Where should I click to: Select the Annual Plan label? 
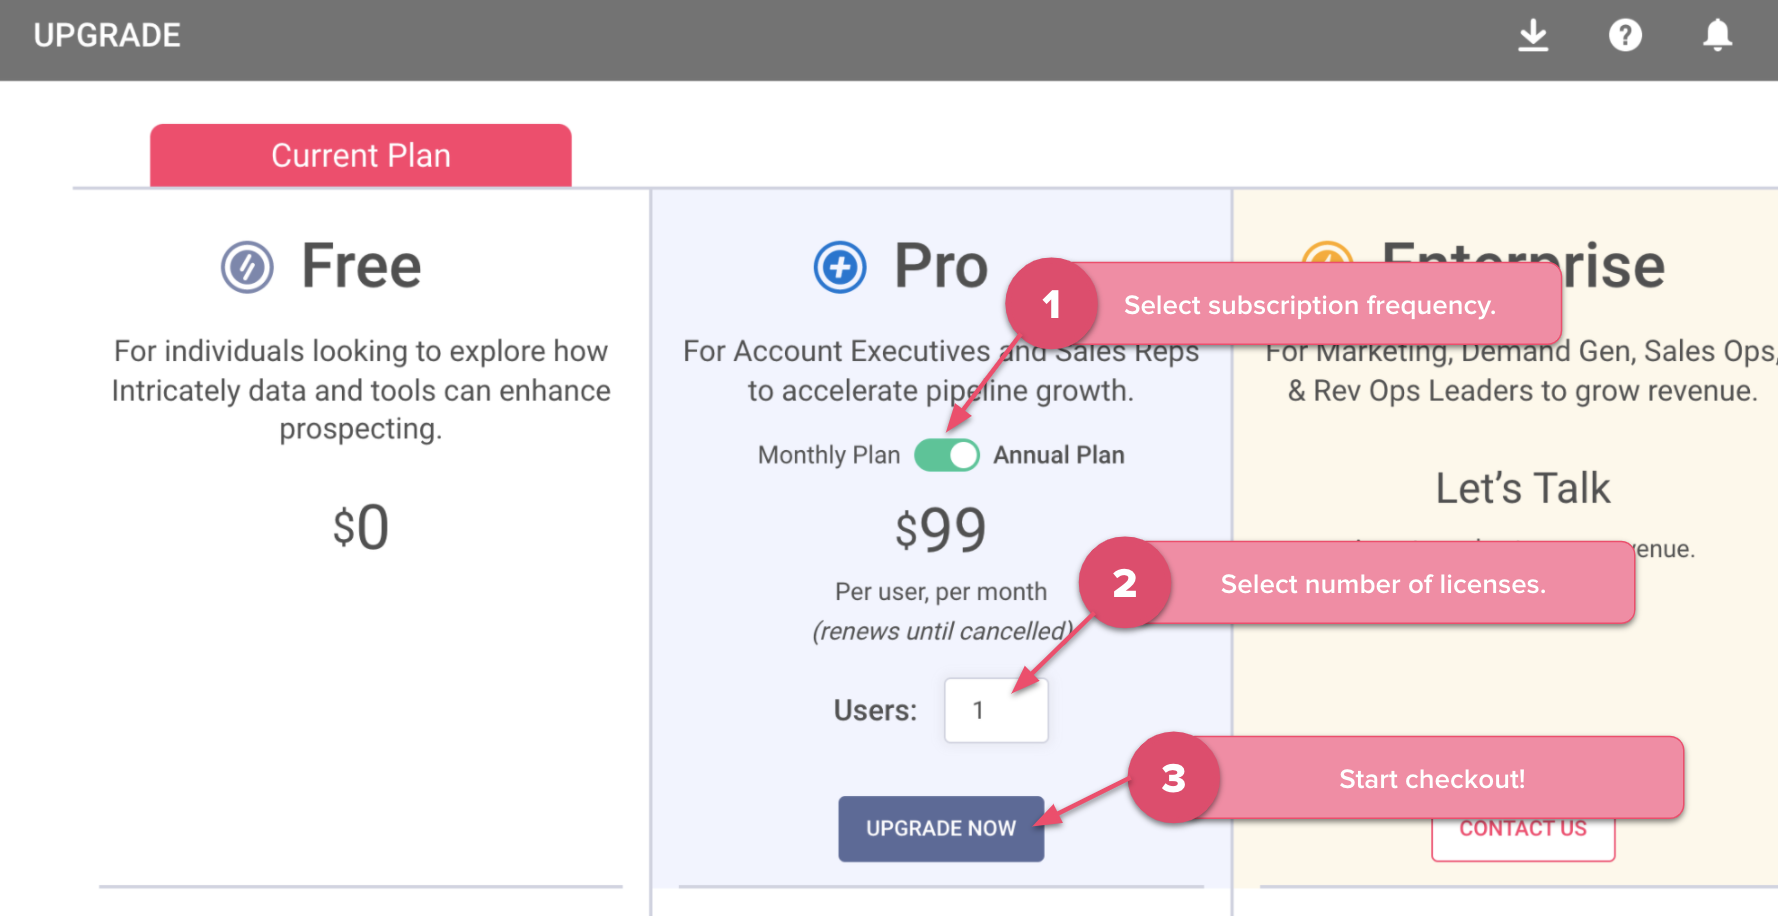(x=1058, y=455)
